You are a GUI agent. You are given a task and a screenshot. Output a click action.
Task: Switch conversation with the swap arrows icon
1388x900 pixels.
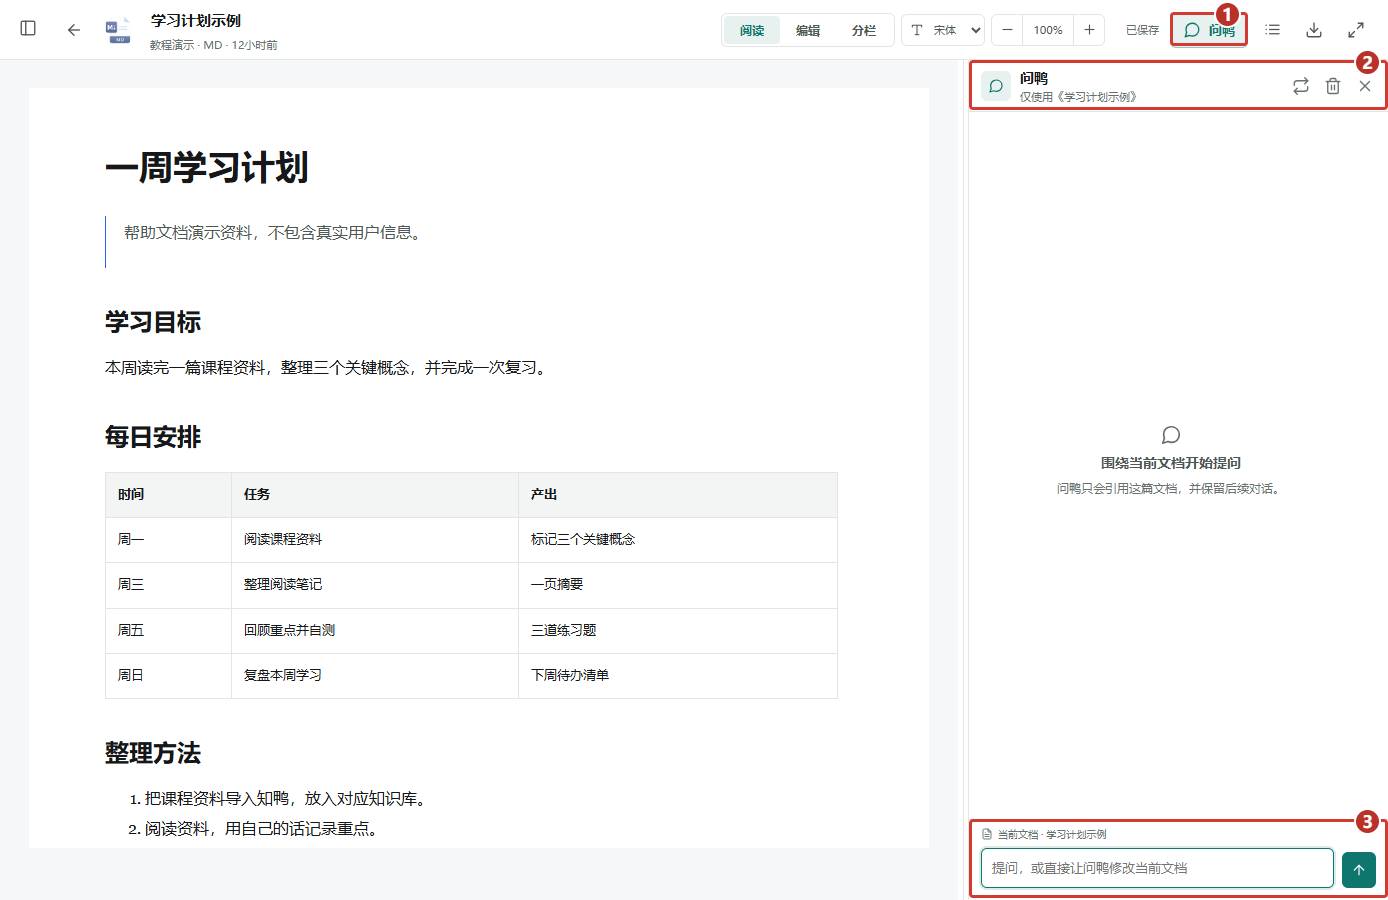[x=1301, y=86]
